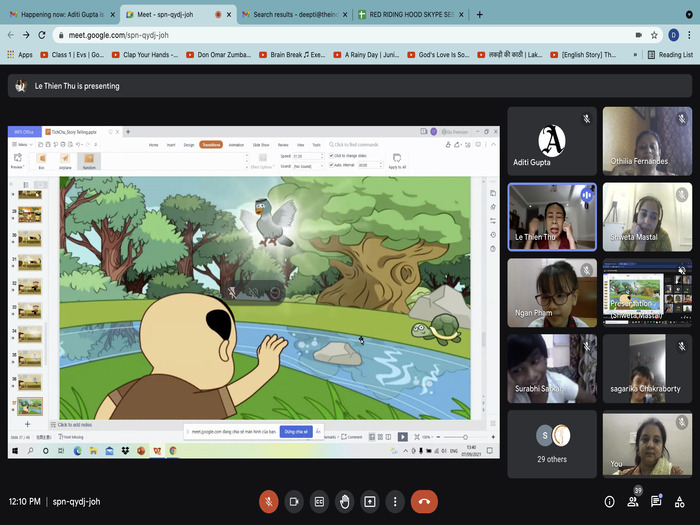
Task: Open the Design tab in WPS ribbon
Action: (x=189, y=145)
